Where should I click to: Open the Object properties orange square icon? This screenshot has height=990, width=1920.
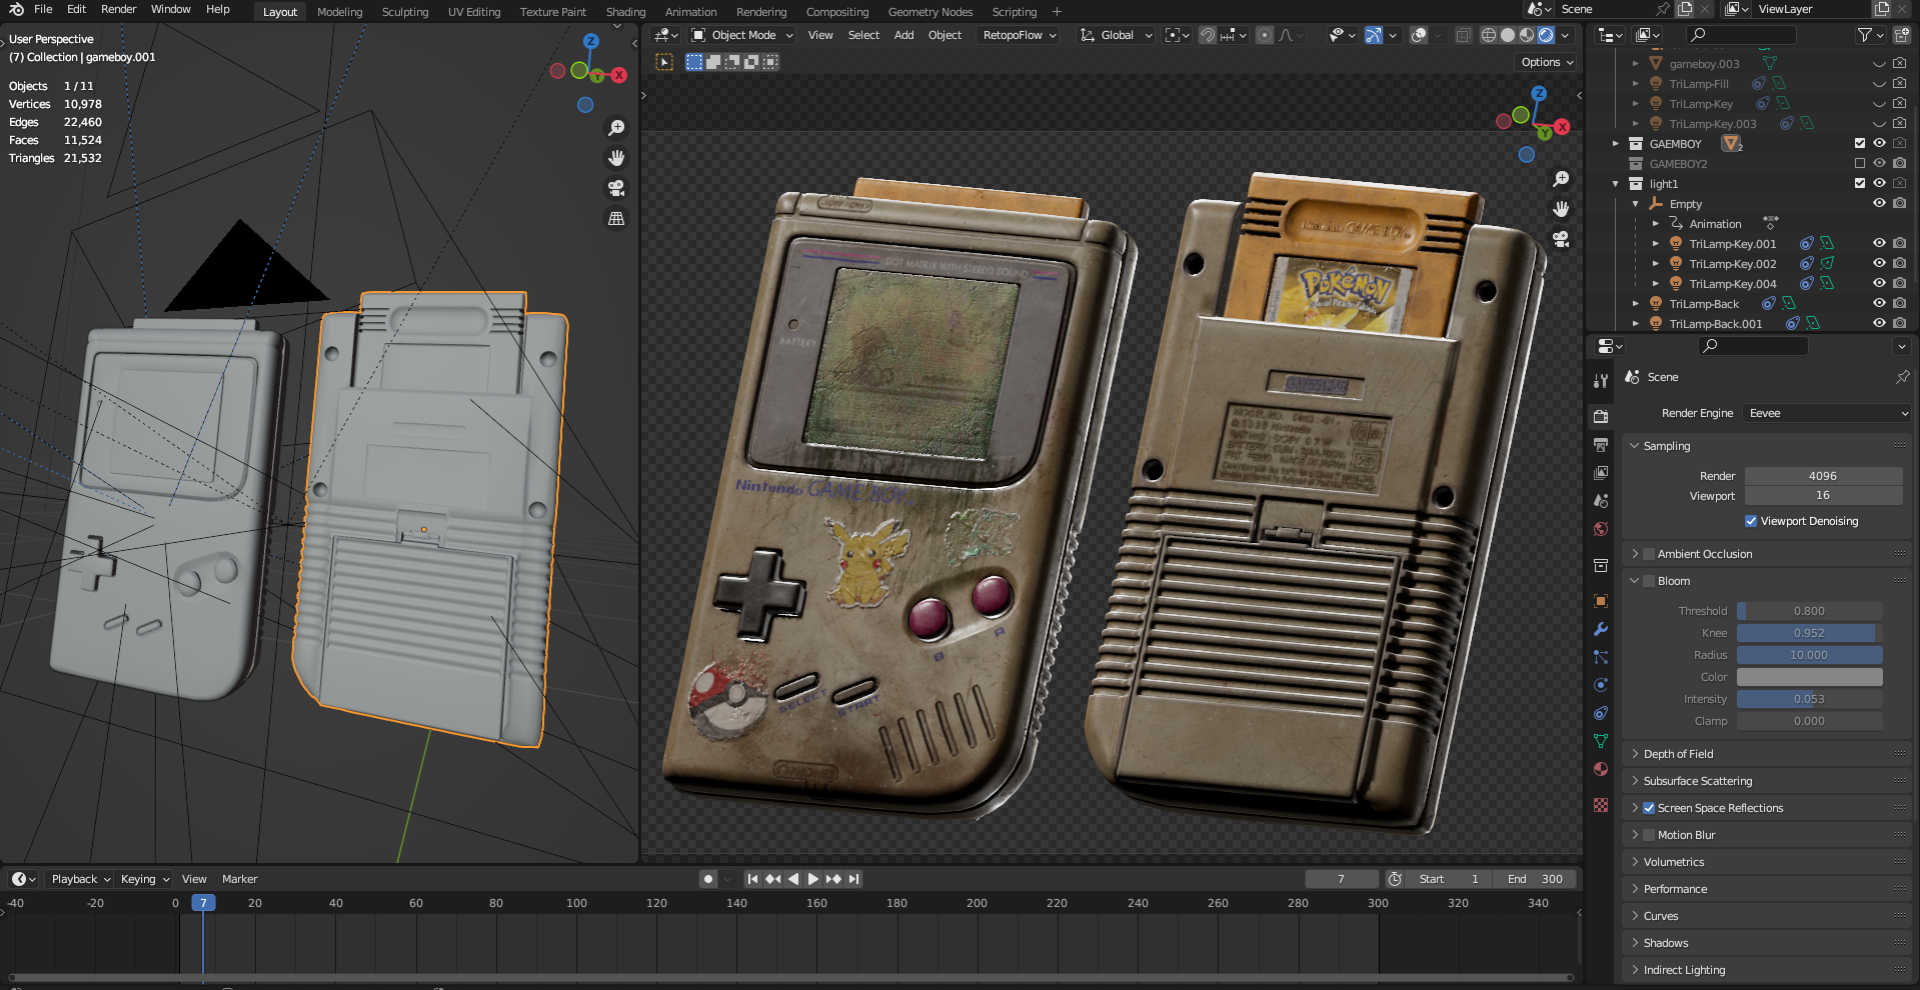click(x=1601, y=601)
